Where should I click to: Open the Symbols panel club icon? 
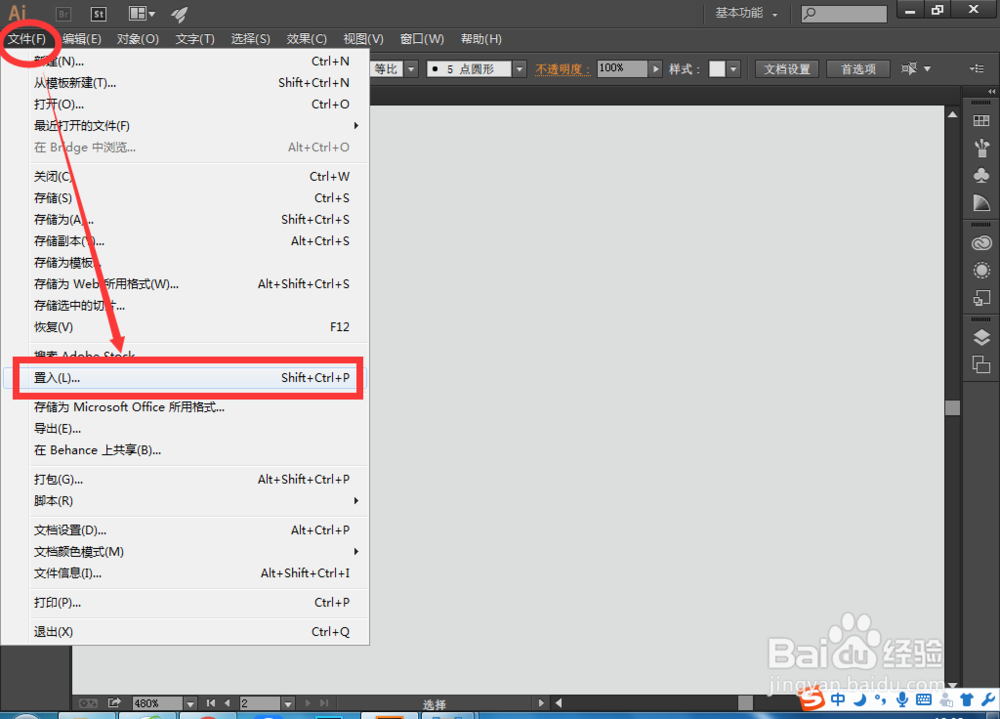[x=982, y=175]
